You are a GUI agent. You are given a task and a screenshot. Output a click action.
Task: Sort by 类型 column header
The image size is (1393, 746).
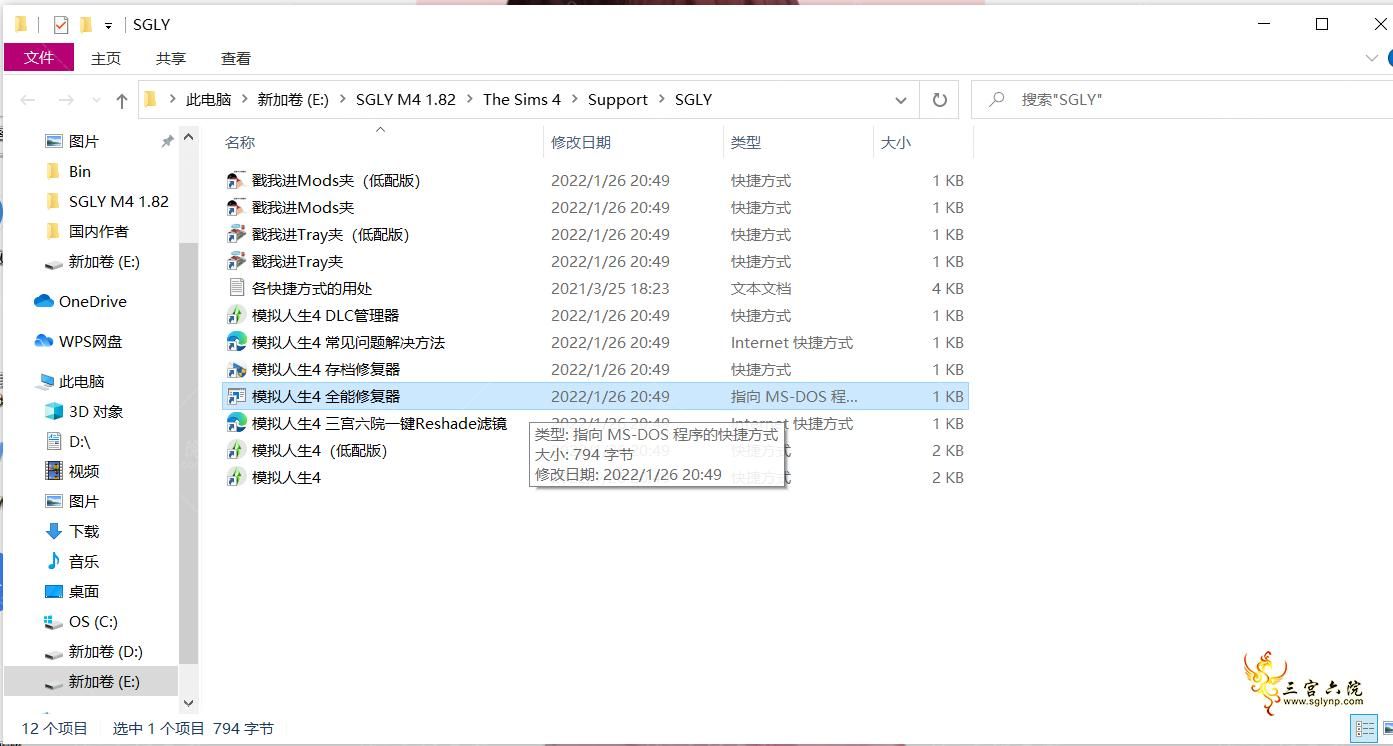tap(746, 143)
